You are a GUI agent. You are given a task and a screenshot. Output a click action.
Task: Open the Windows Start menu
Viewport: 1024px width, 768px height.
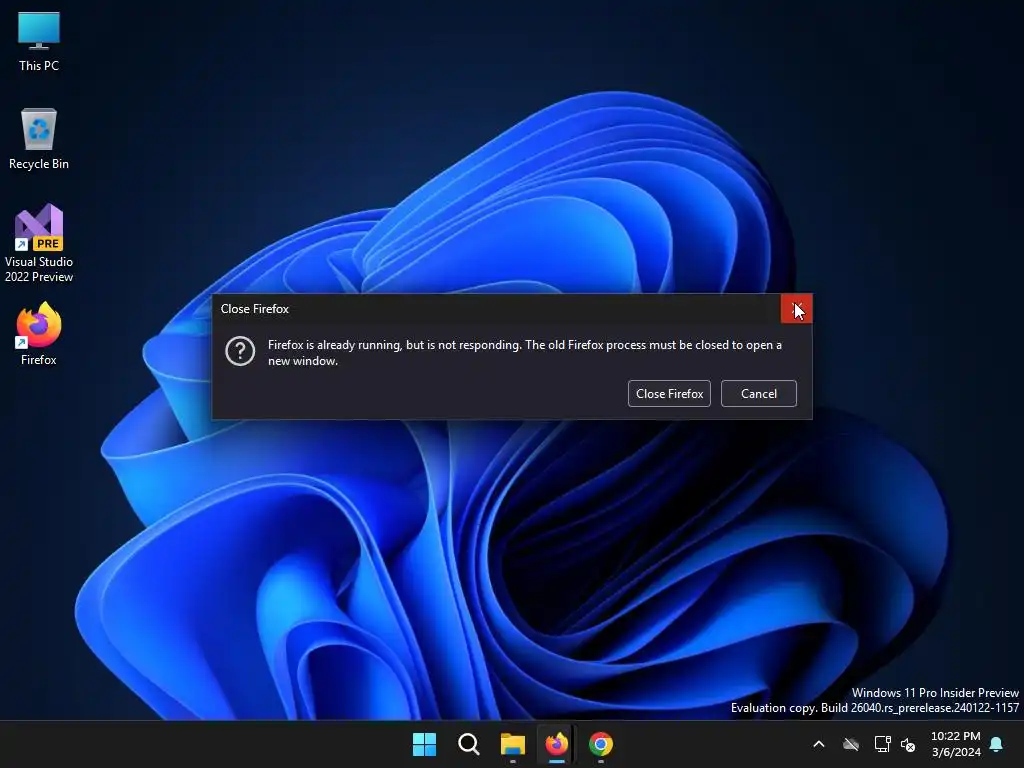424,744
